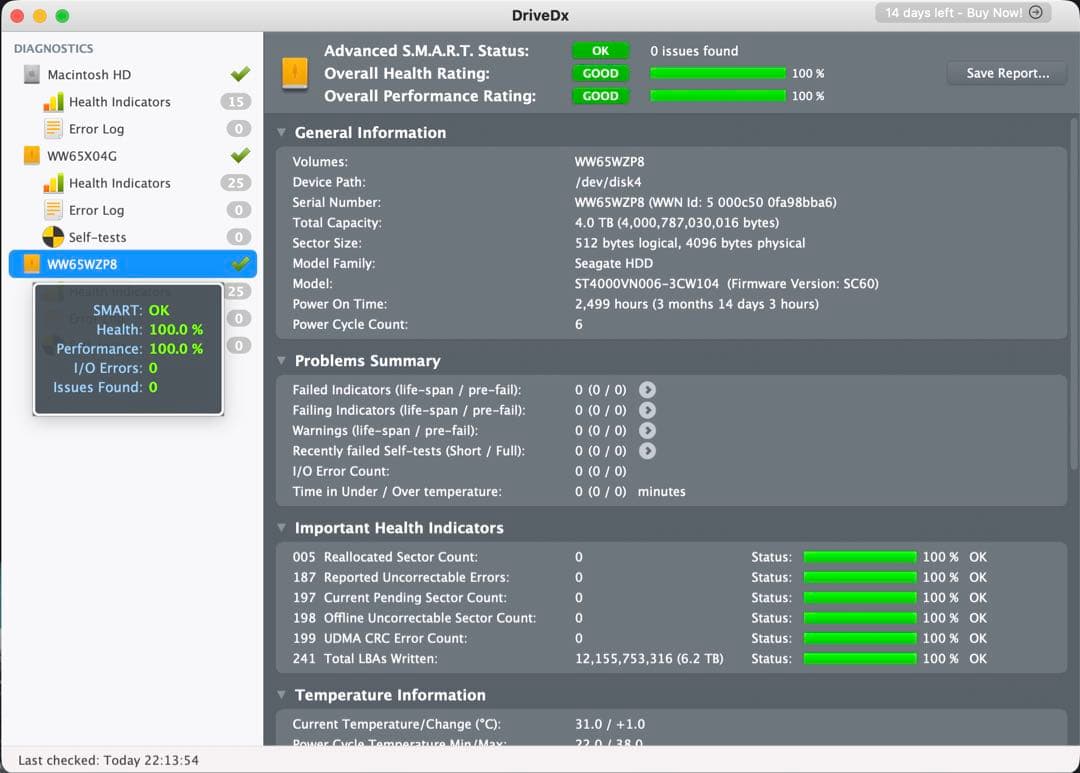Click the '/dev/disk4' device path value
Screen dimensions: 1080x773
tap(608, 182)
